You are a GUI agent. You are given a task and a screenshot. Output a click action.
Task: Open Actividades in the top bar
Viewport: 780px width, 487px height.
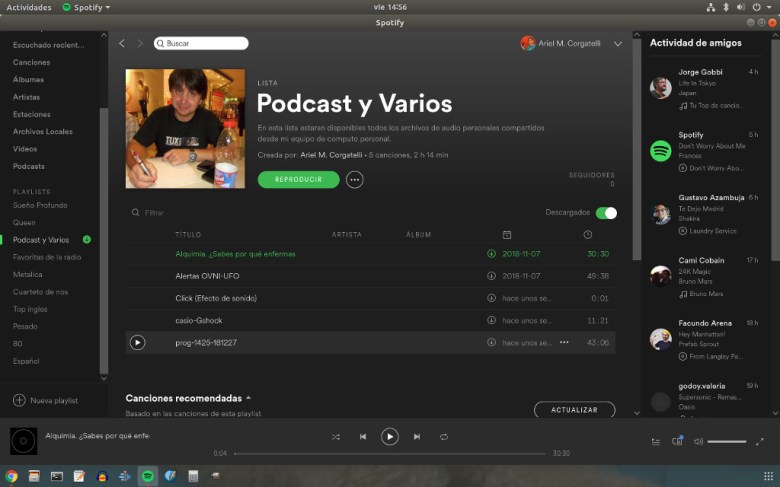[29, 7]
